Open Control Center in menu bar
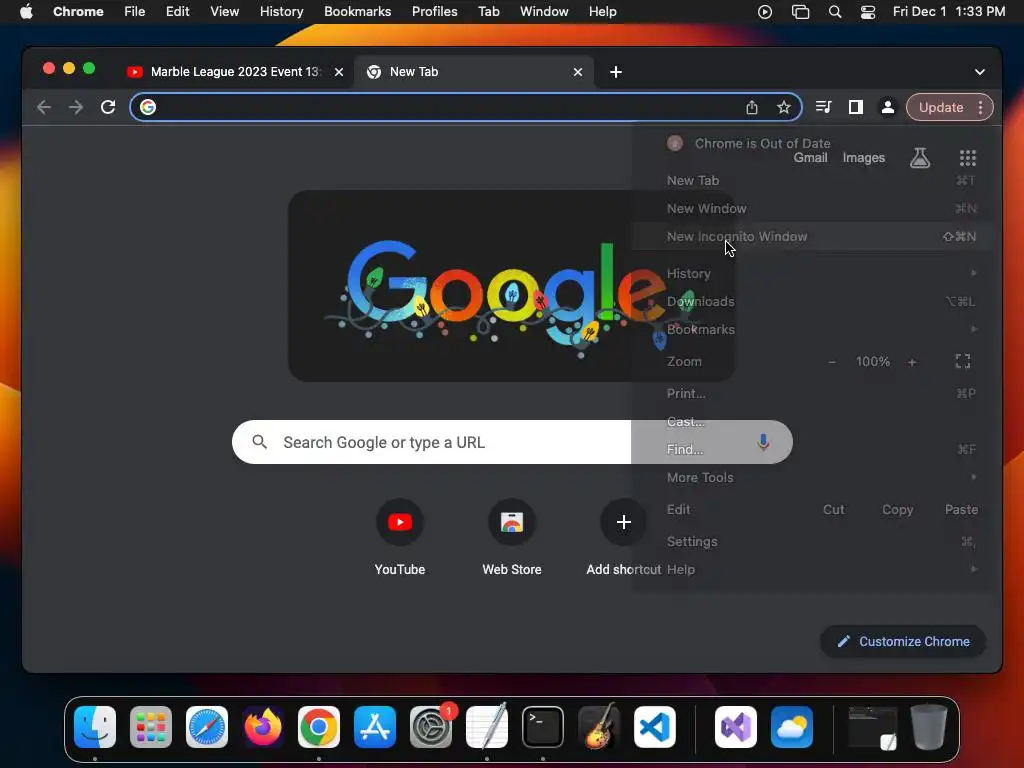 pyautogui.click(x=868, y=12)
